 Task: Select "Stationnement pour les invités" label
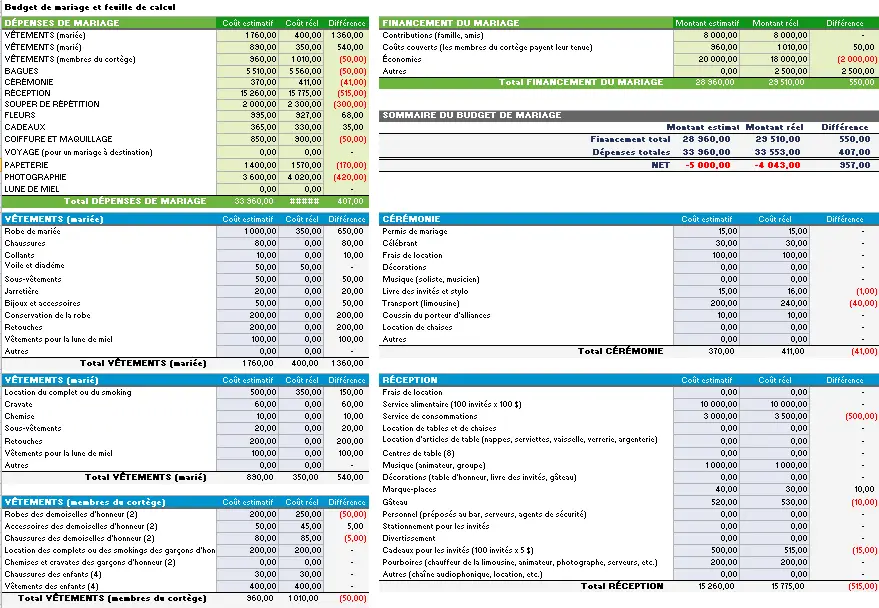436,527
